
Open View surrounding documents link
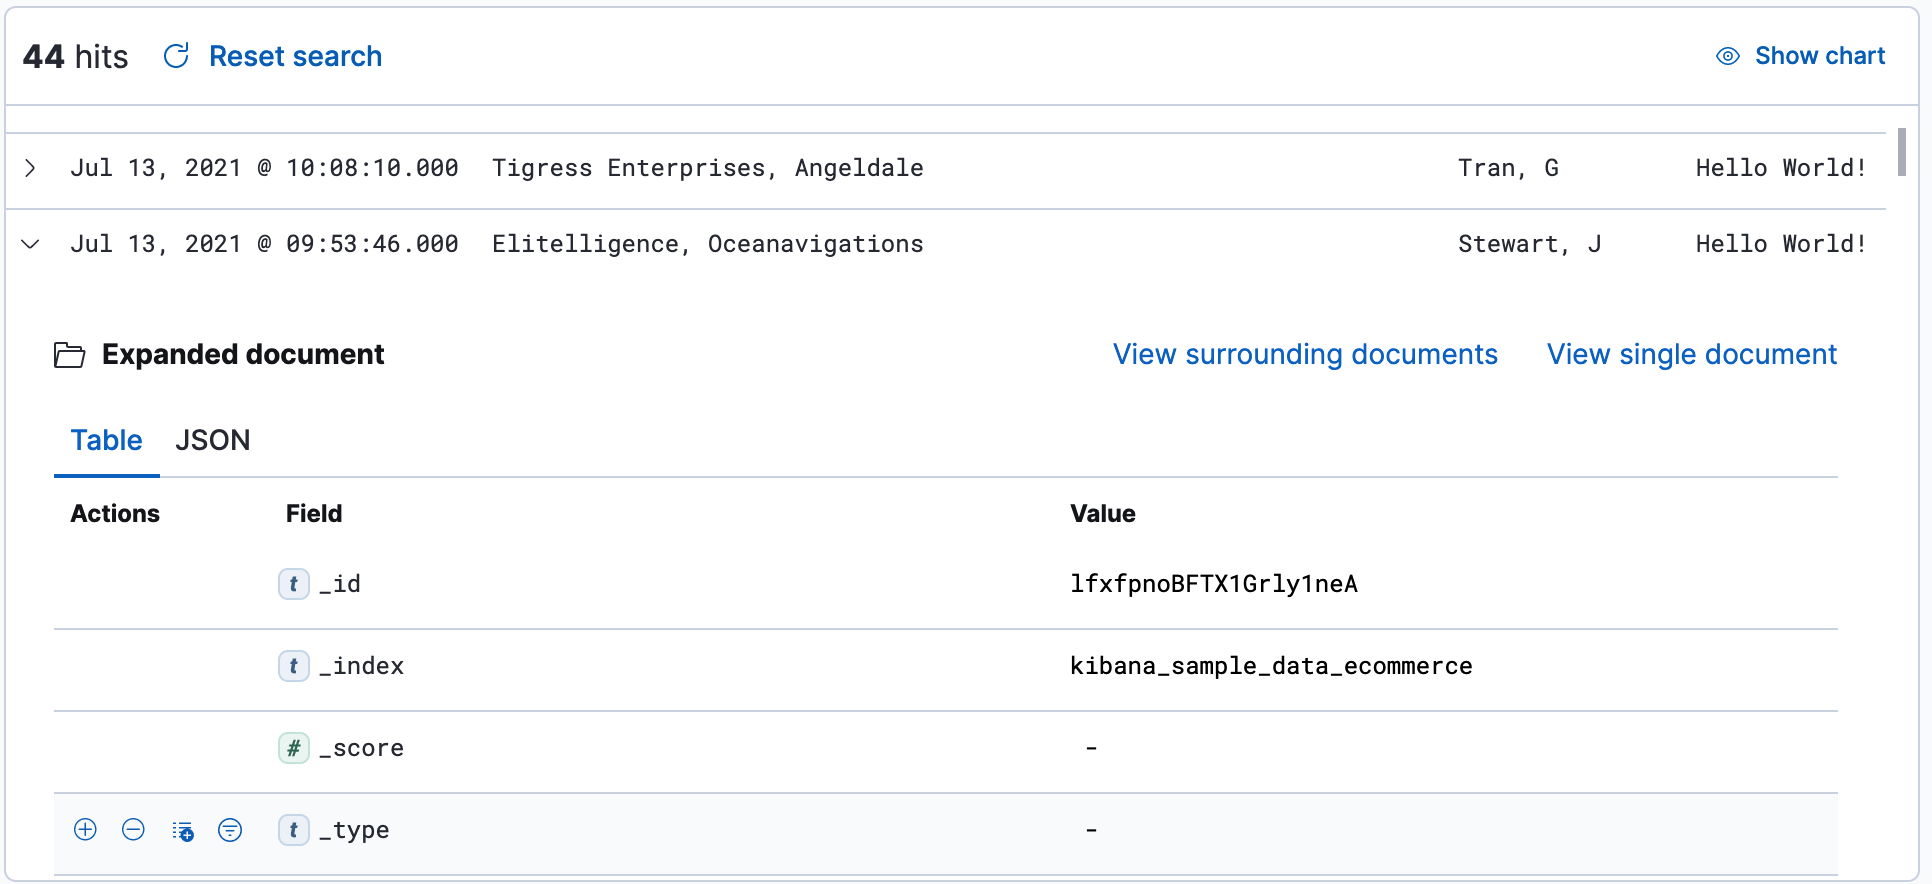pos(1305,354)
